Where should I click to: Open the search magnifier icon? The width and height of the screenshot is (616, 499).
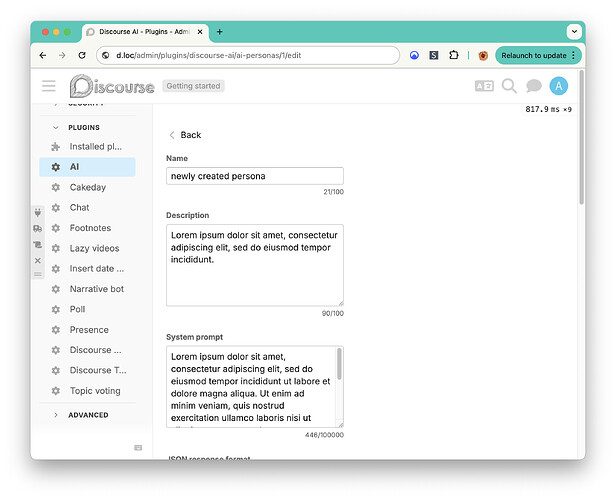click(509, 86)
